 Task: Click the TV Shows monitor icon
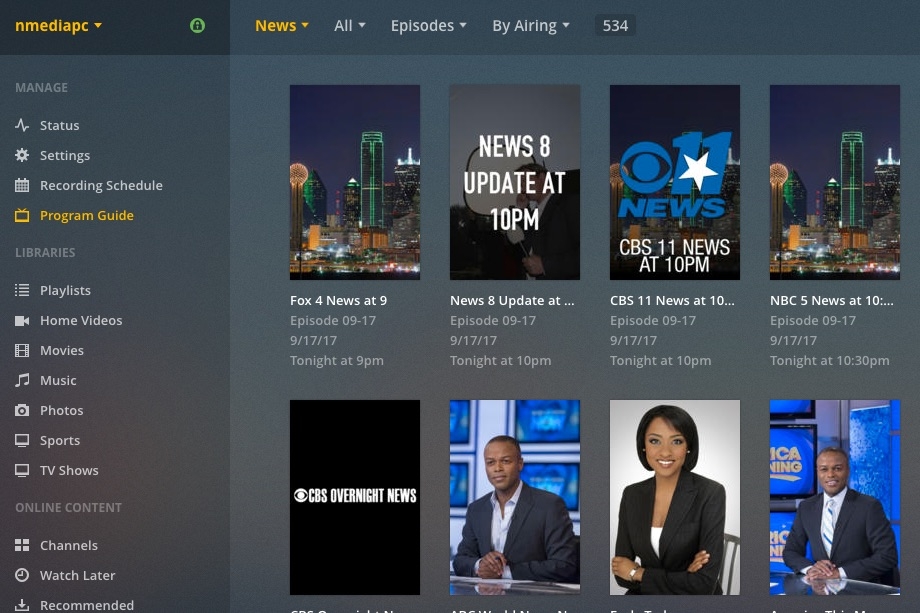pos(22,470)
